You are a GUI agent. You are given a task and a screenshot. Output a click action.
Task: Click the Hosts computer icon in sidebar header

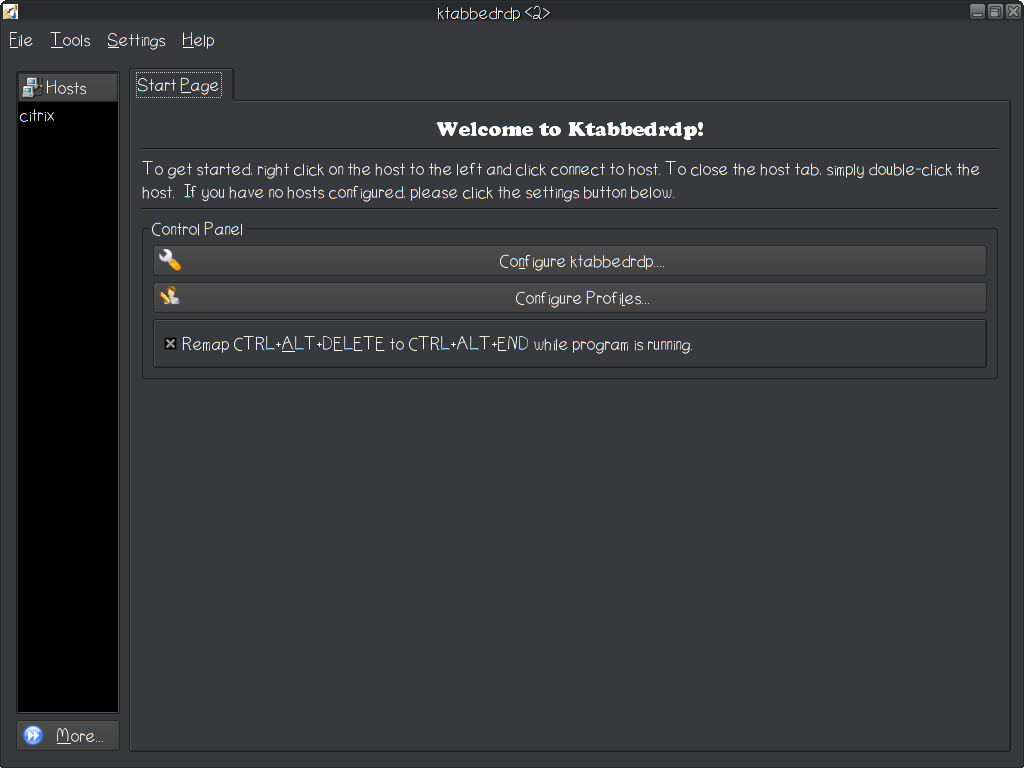point(31,88)
